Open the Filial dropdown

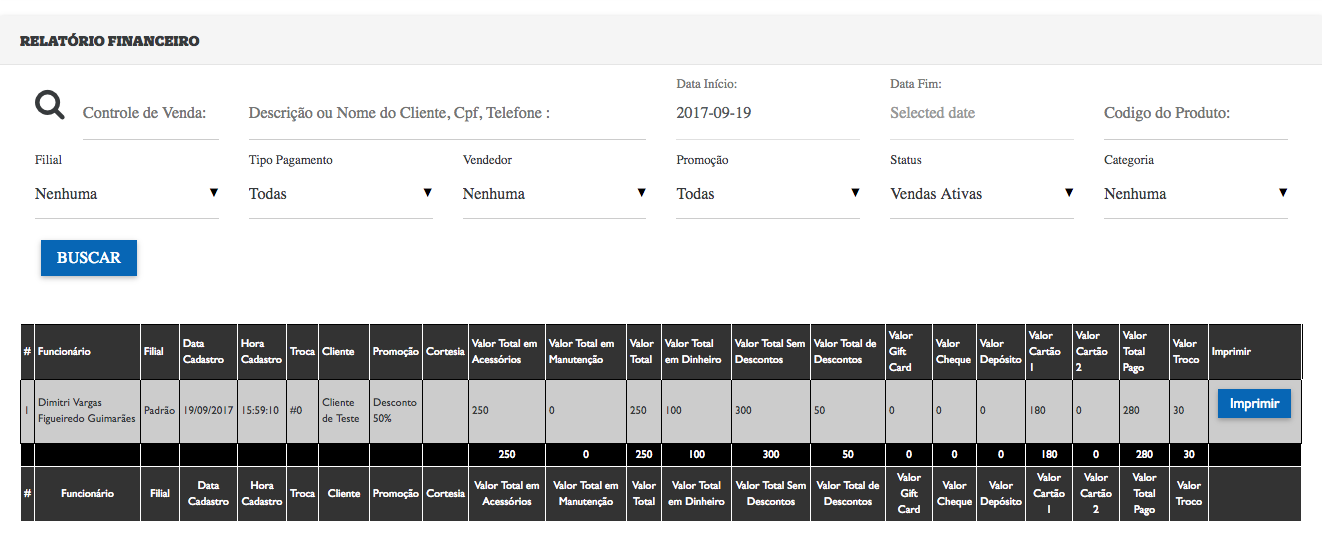point(127,194)
